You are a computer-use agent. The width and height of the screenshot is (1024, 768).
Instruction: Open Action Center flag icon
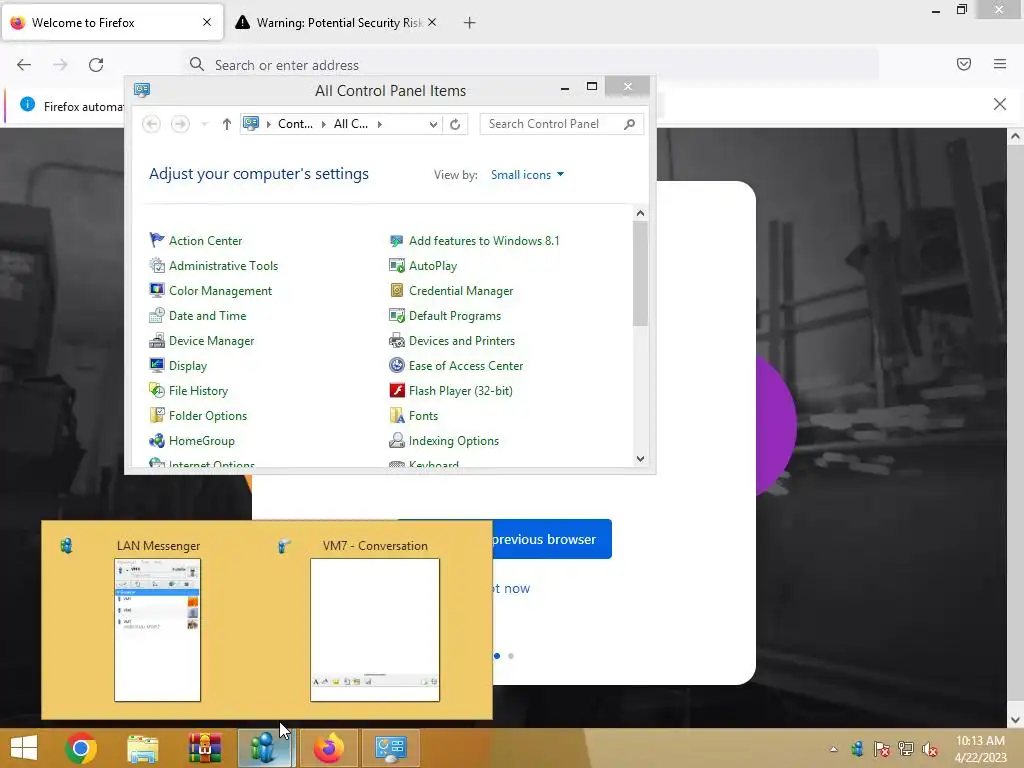[x=157, y=240]
